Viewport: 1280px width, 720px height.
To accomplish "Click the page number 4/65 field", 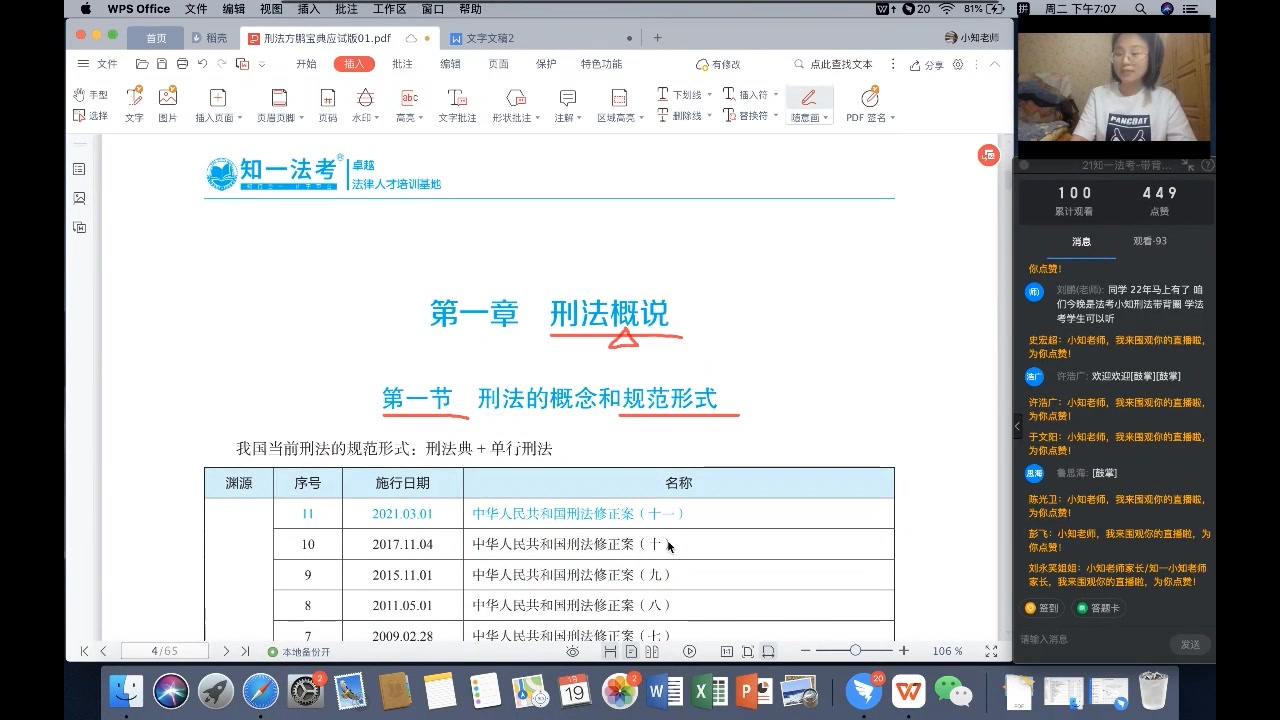I will tap(165, 651).
